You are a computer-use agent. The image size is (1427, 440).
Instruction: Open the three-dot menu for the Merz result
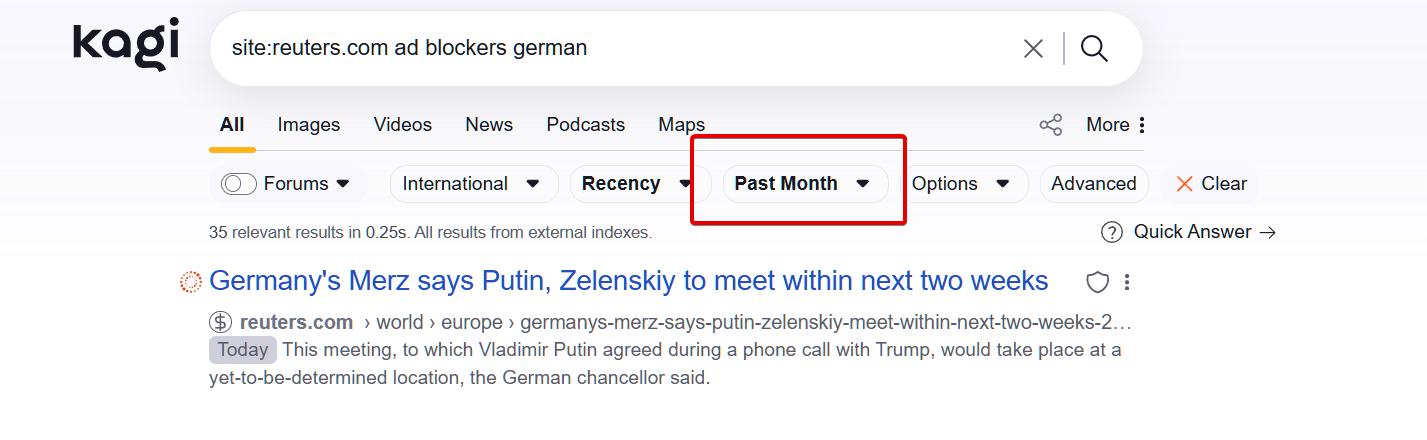1127,282
